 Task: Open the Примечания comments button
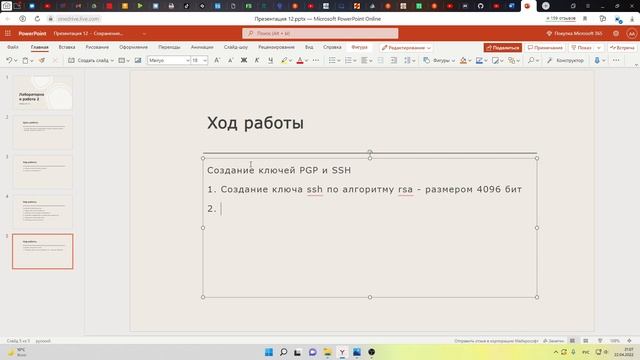(x=545, y=48)
